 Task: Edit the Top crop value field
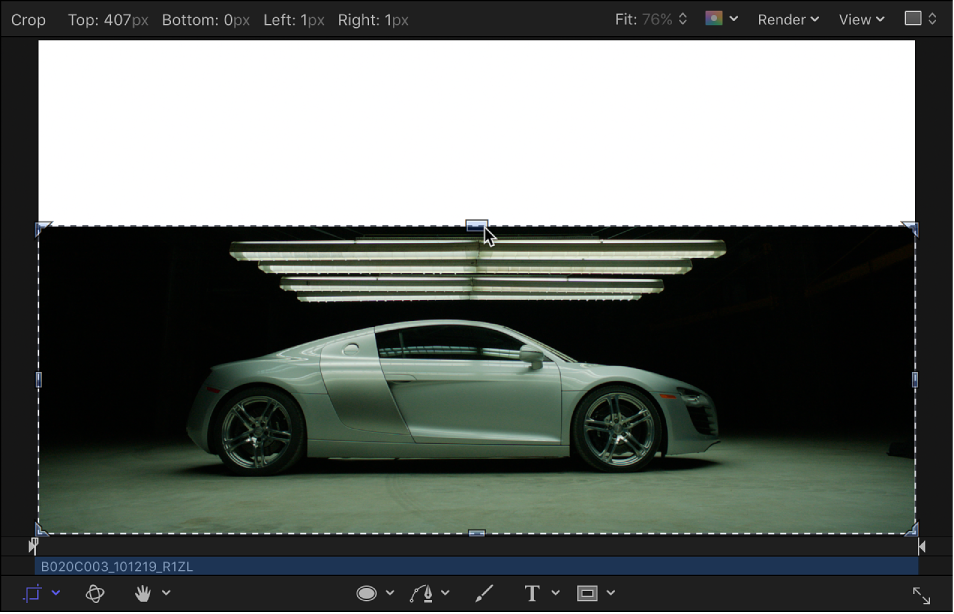click(x=124, y=19)
